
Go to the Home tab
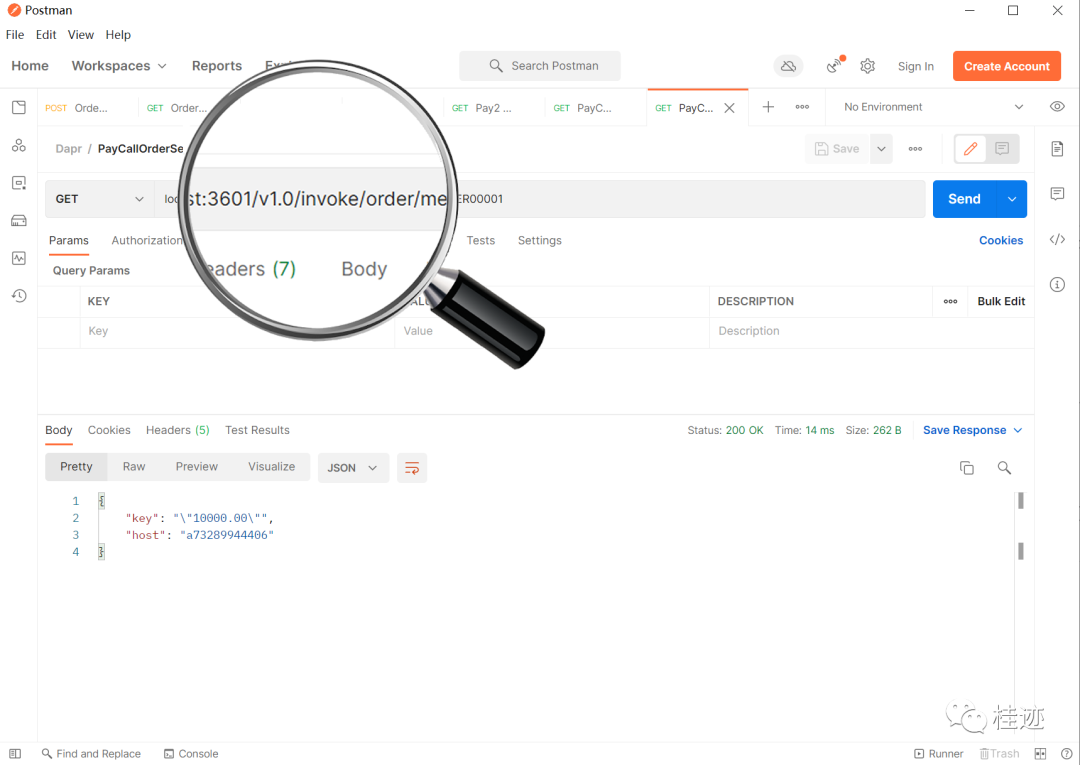coord(30,66)
